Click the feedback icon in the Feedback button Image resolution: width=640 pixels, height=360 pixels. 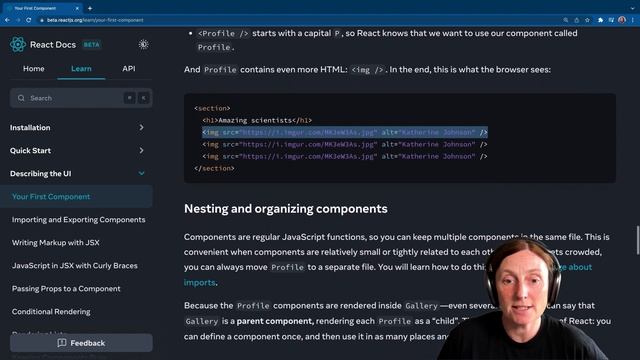62,343
